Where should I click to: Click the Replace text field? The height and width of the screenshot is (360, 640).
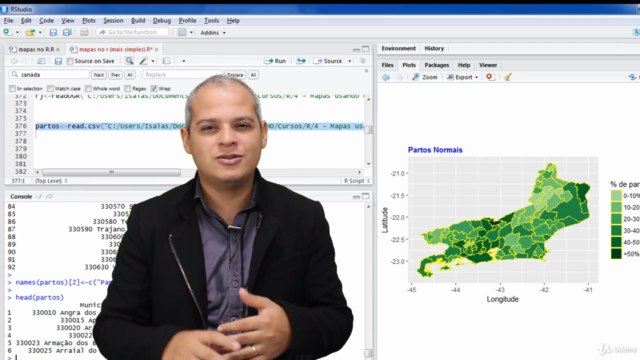coord(182,75)
